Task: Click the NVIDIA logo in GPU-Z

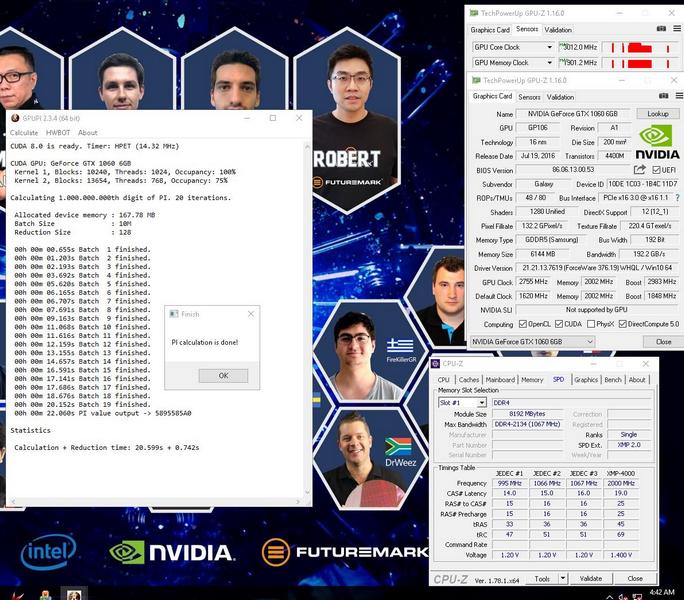Action: (x=657, y=142)
